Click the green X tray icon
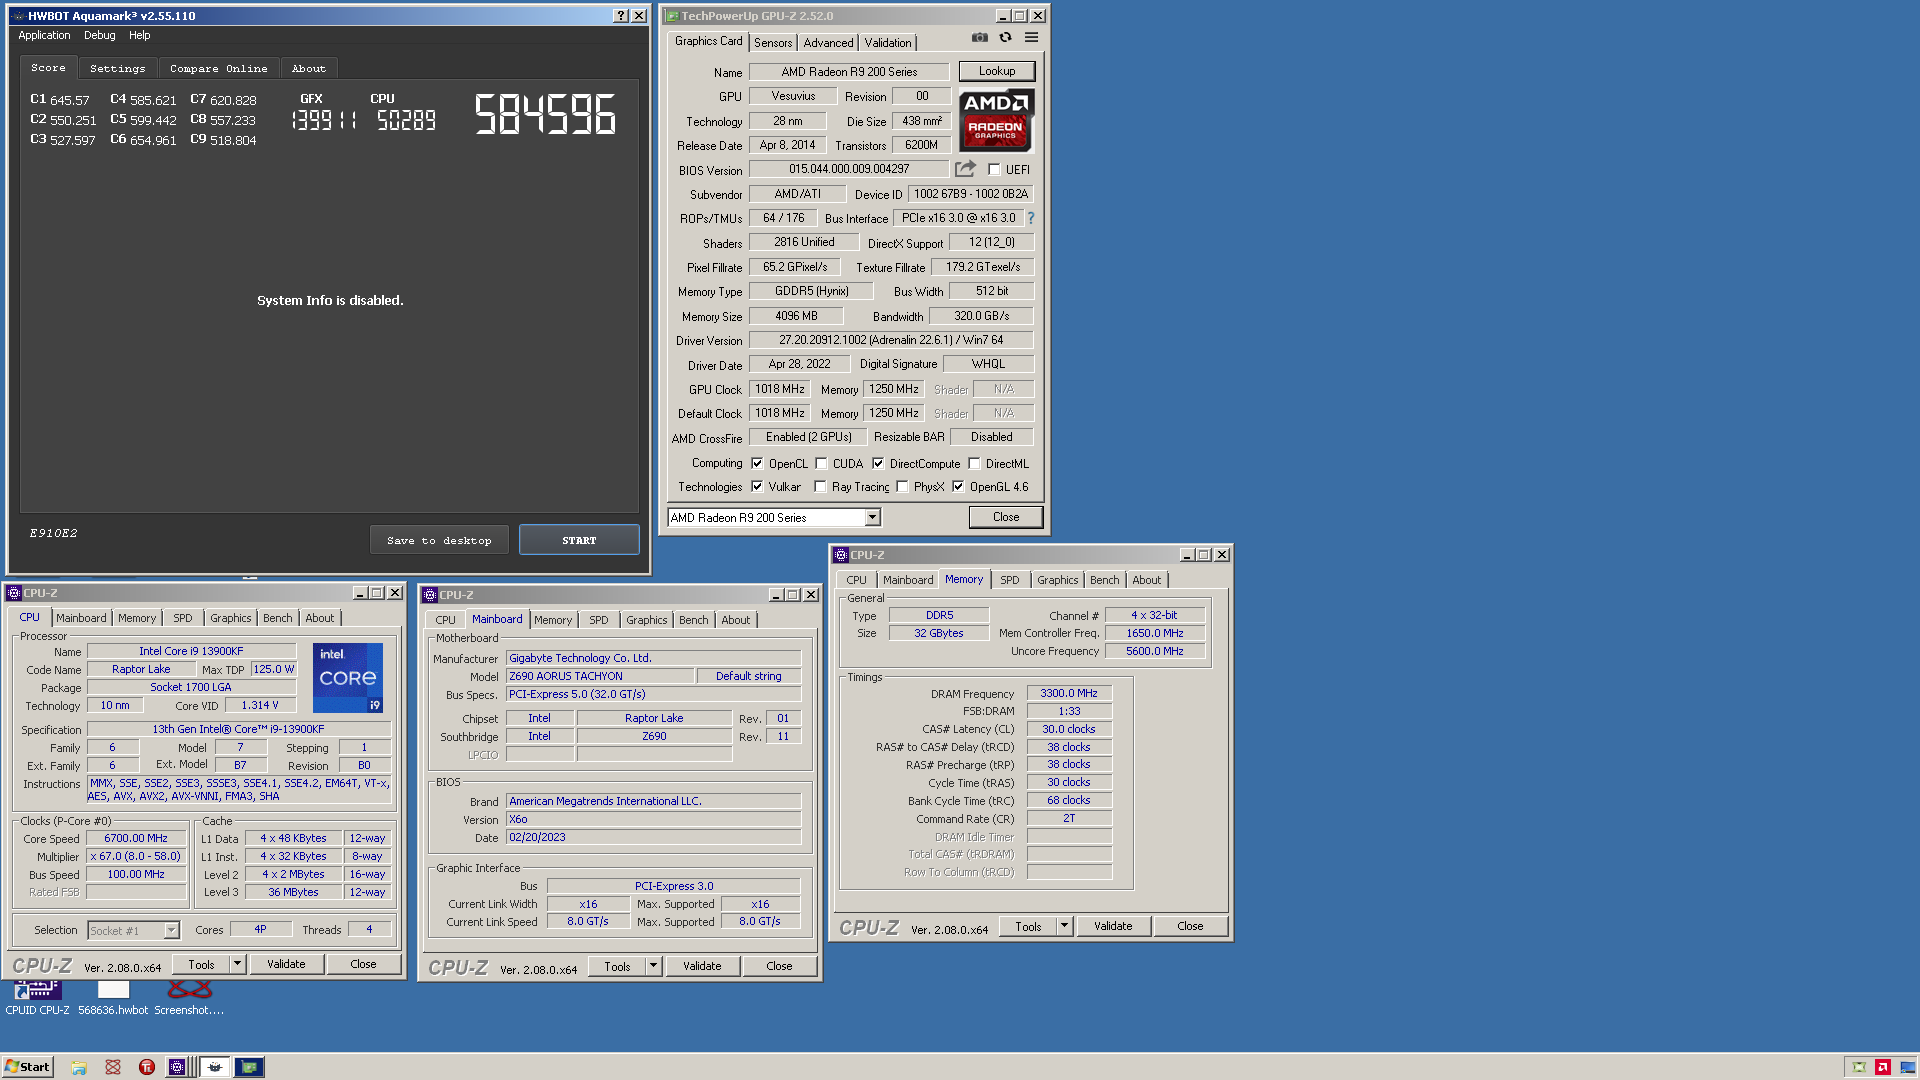1920x1080 pixels. coord(1859,1067)
